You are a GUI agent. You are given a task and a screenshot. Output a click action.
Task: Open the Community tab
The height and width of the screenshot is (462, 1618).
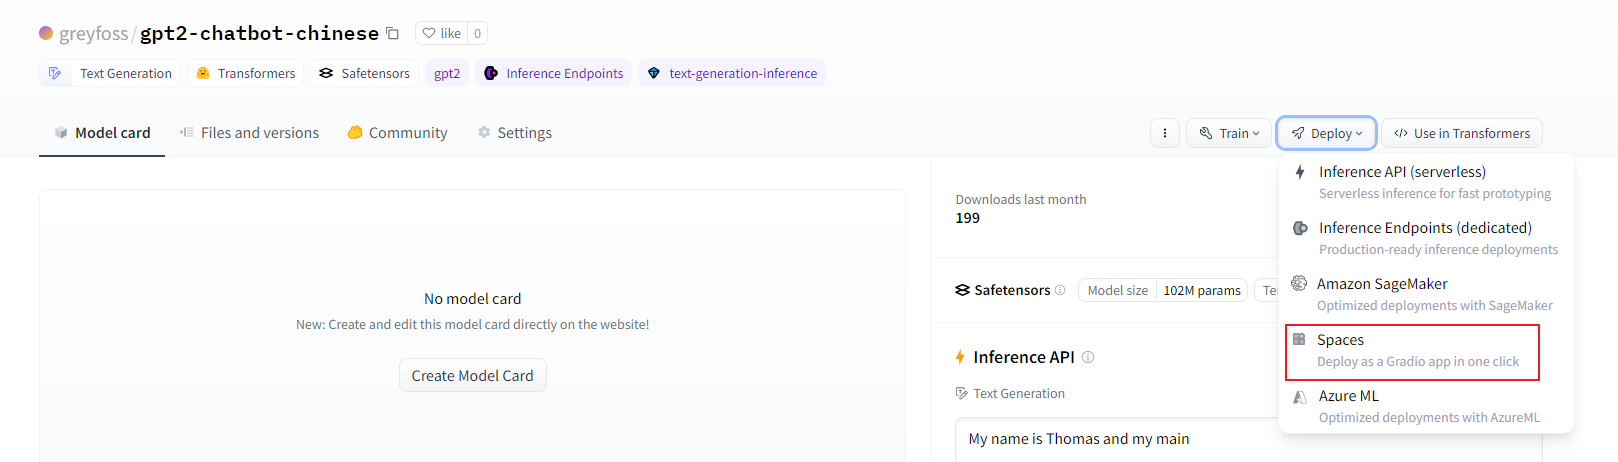coord(397,133)
